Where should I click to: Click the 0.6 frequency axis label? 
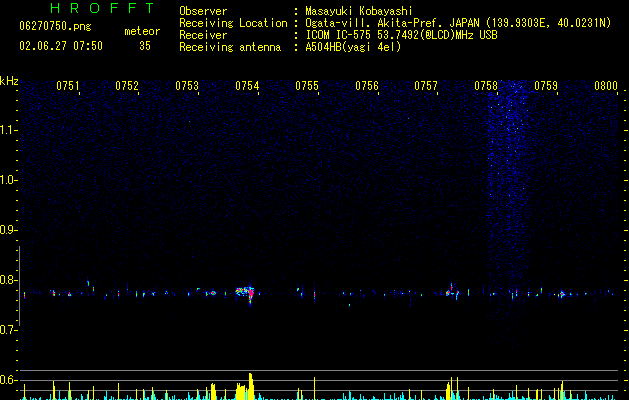8,380
